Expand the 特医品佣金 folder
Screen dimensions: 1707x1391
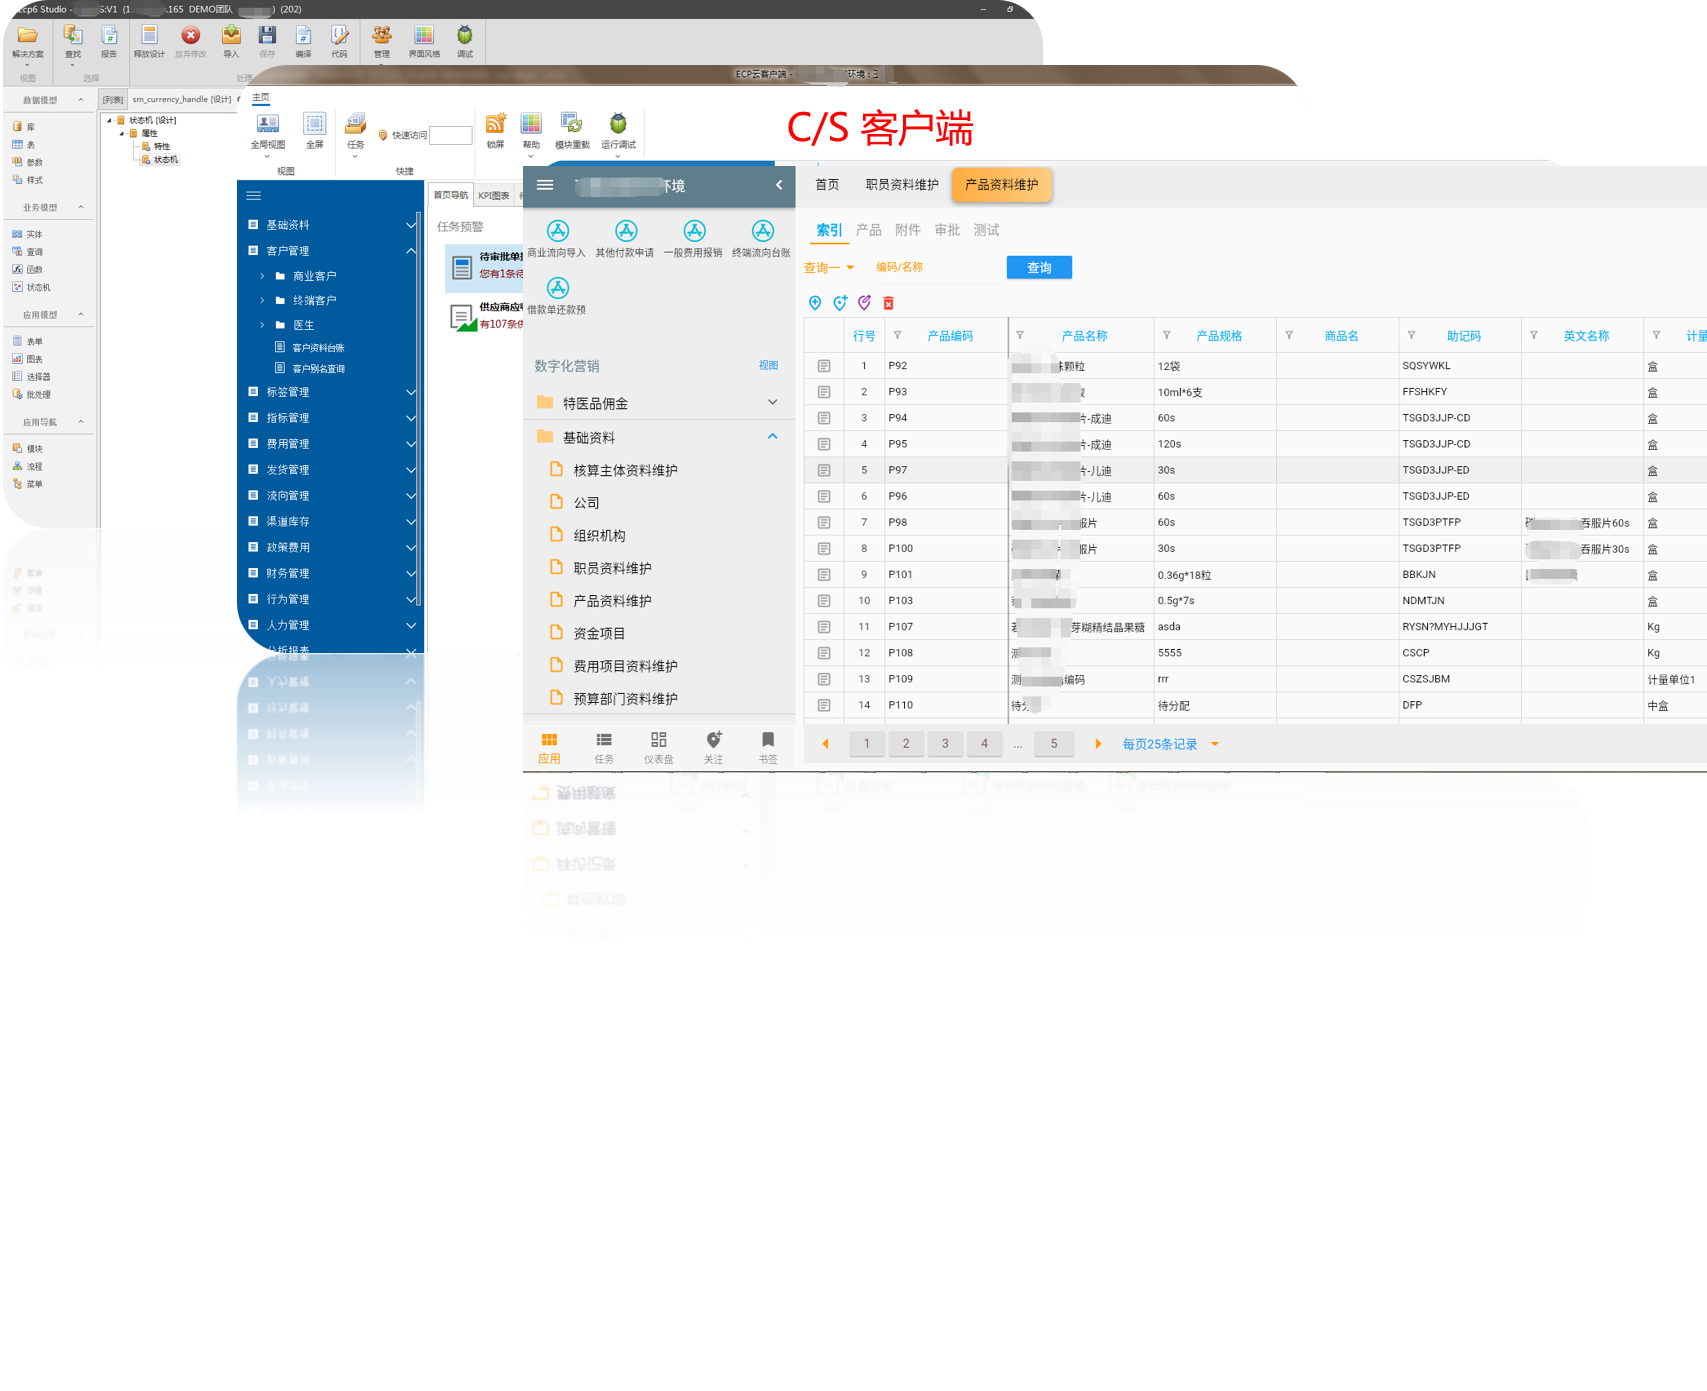click(772, 403)
